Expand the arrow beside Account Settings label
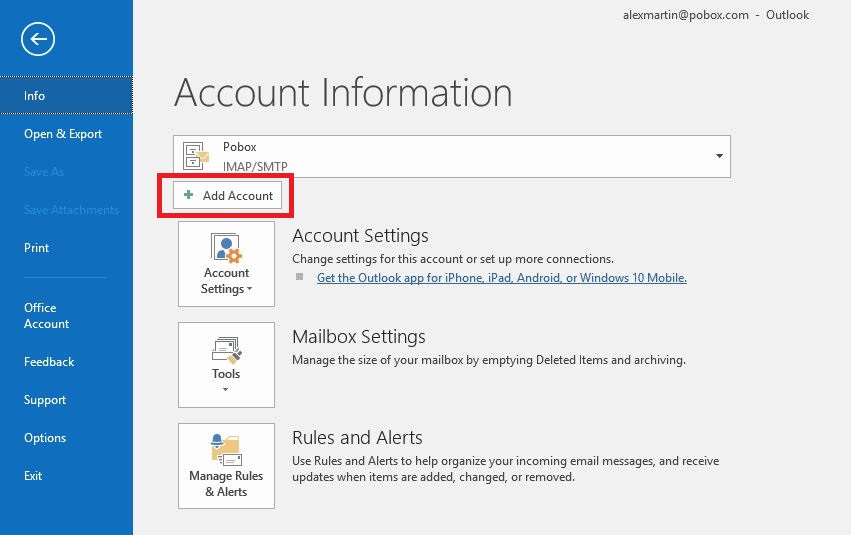 [250, 289]
